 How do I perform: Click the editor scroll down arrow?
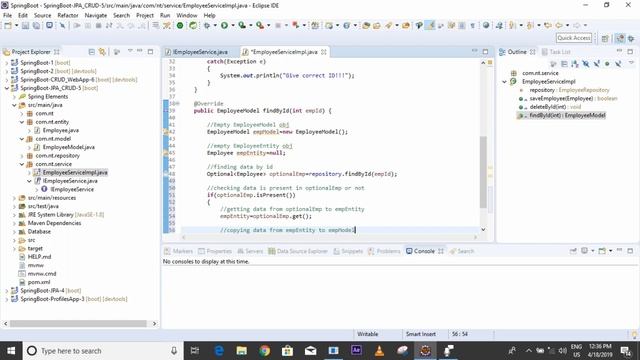pyautogui.click(x=483, y=229)
